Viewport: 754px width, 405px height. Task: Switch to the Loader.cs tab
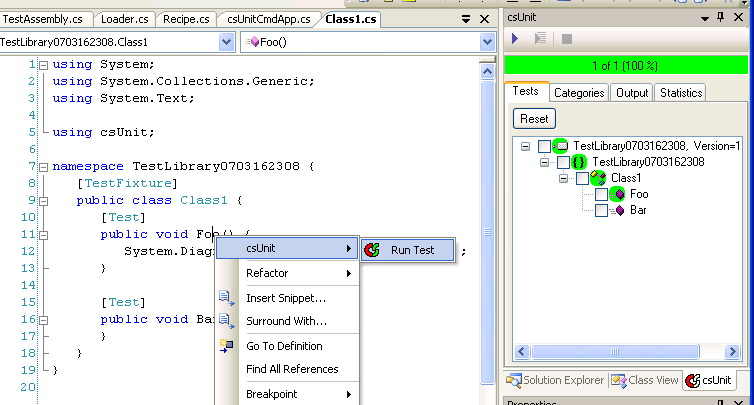(125, 19)
